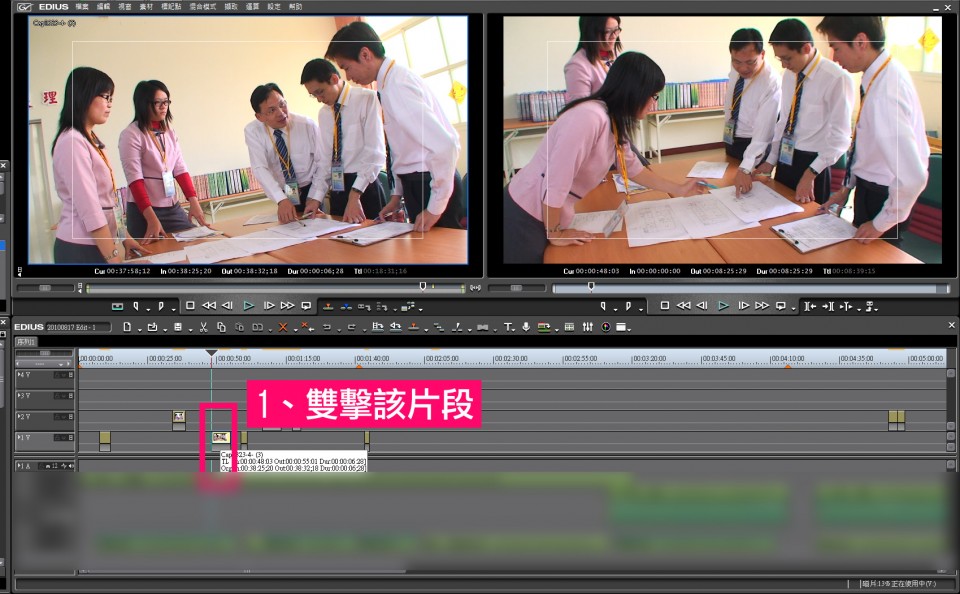Click the microphone voice-over icon
Image resolution: width=960 pixels, height=594 pixels.
coord(526,327)
